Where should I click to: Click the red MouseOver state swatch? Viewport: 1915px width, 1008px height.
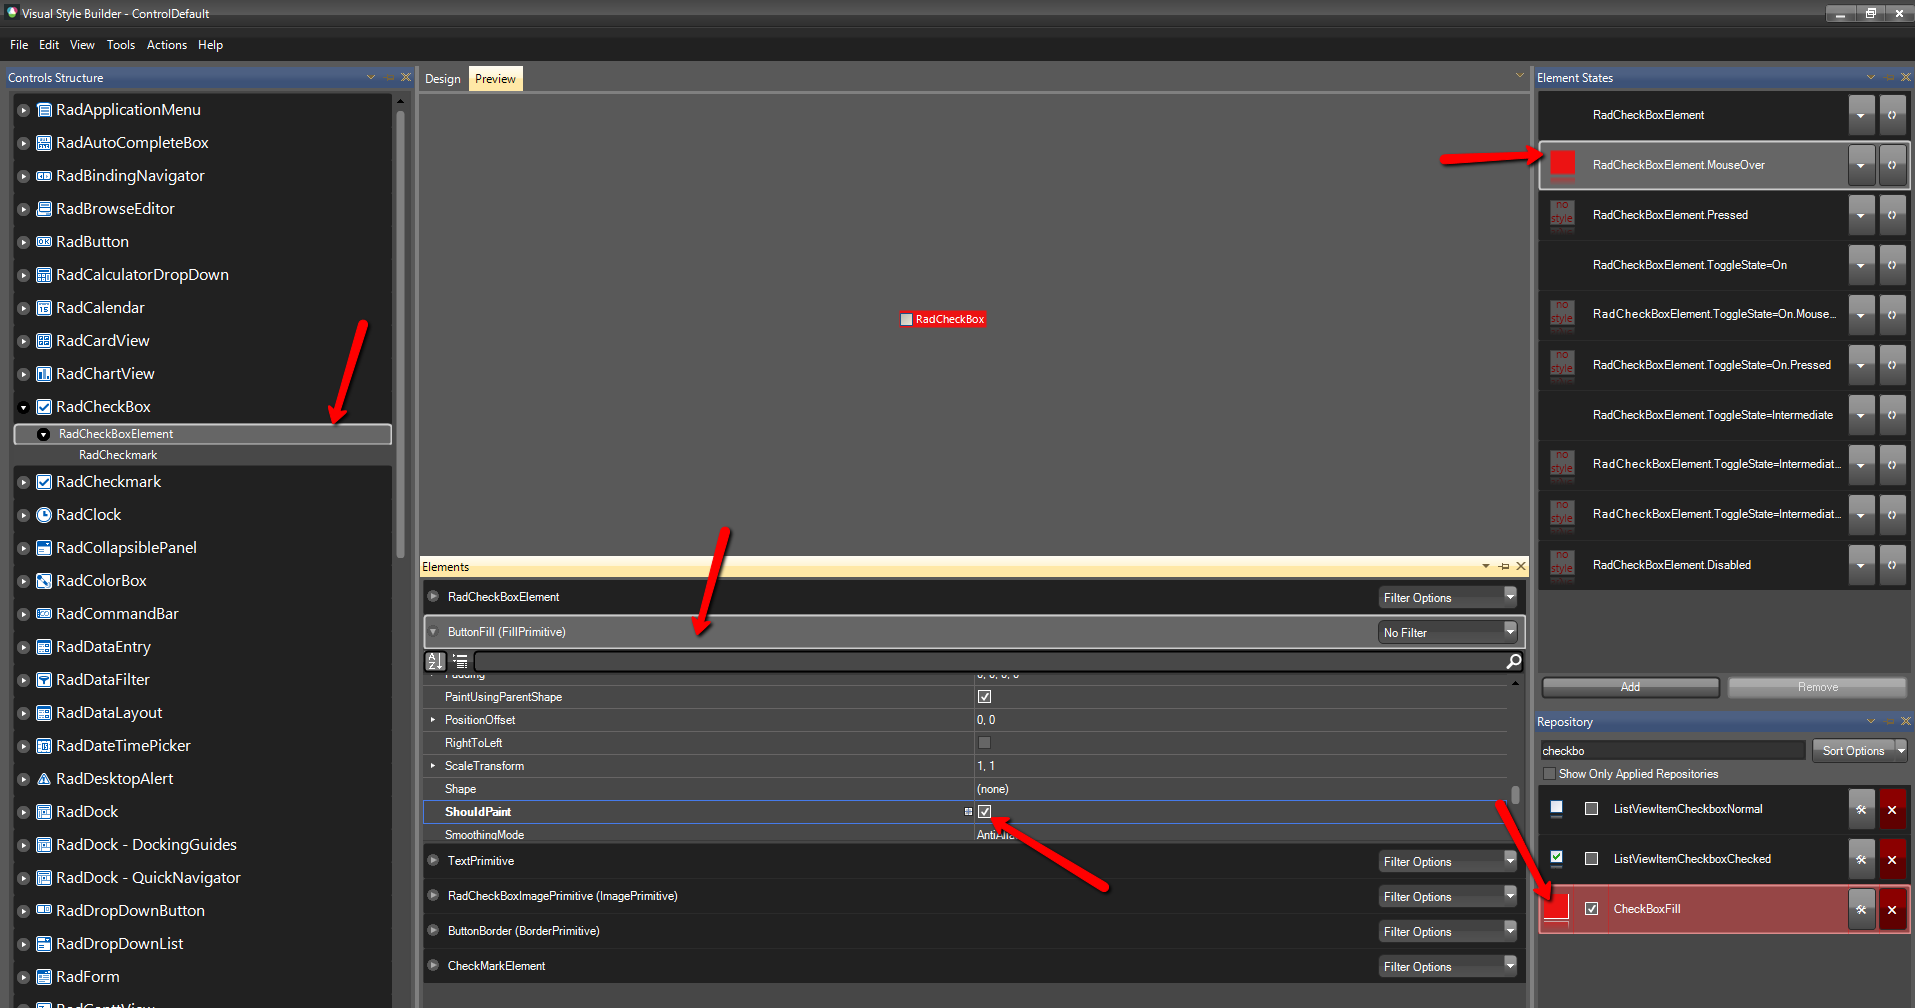pos(1562,164)
